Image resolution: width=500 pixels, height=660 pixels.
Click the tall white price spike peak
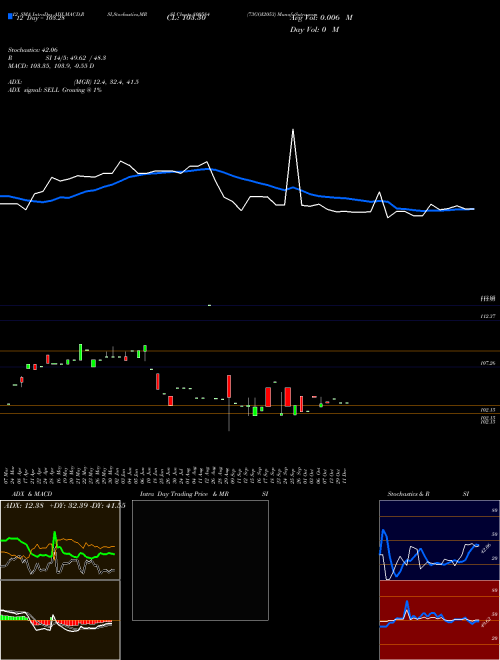pyautogui.click(x=293, y=130)
